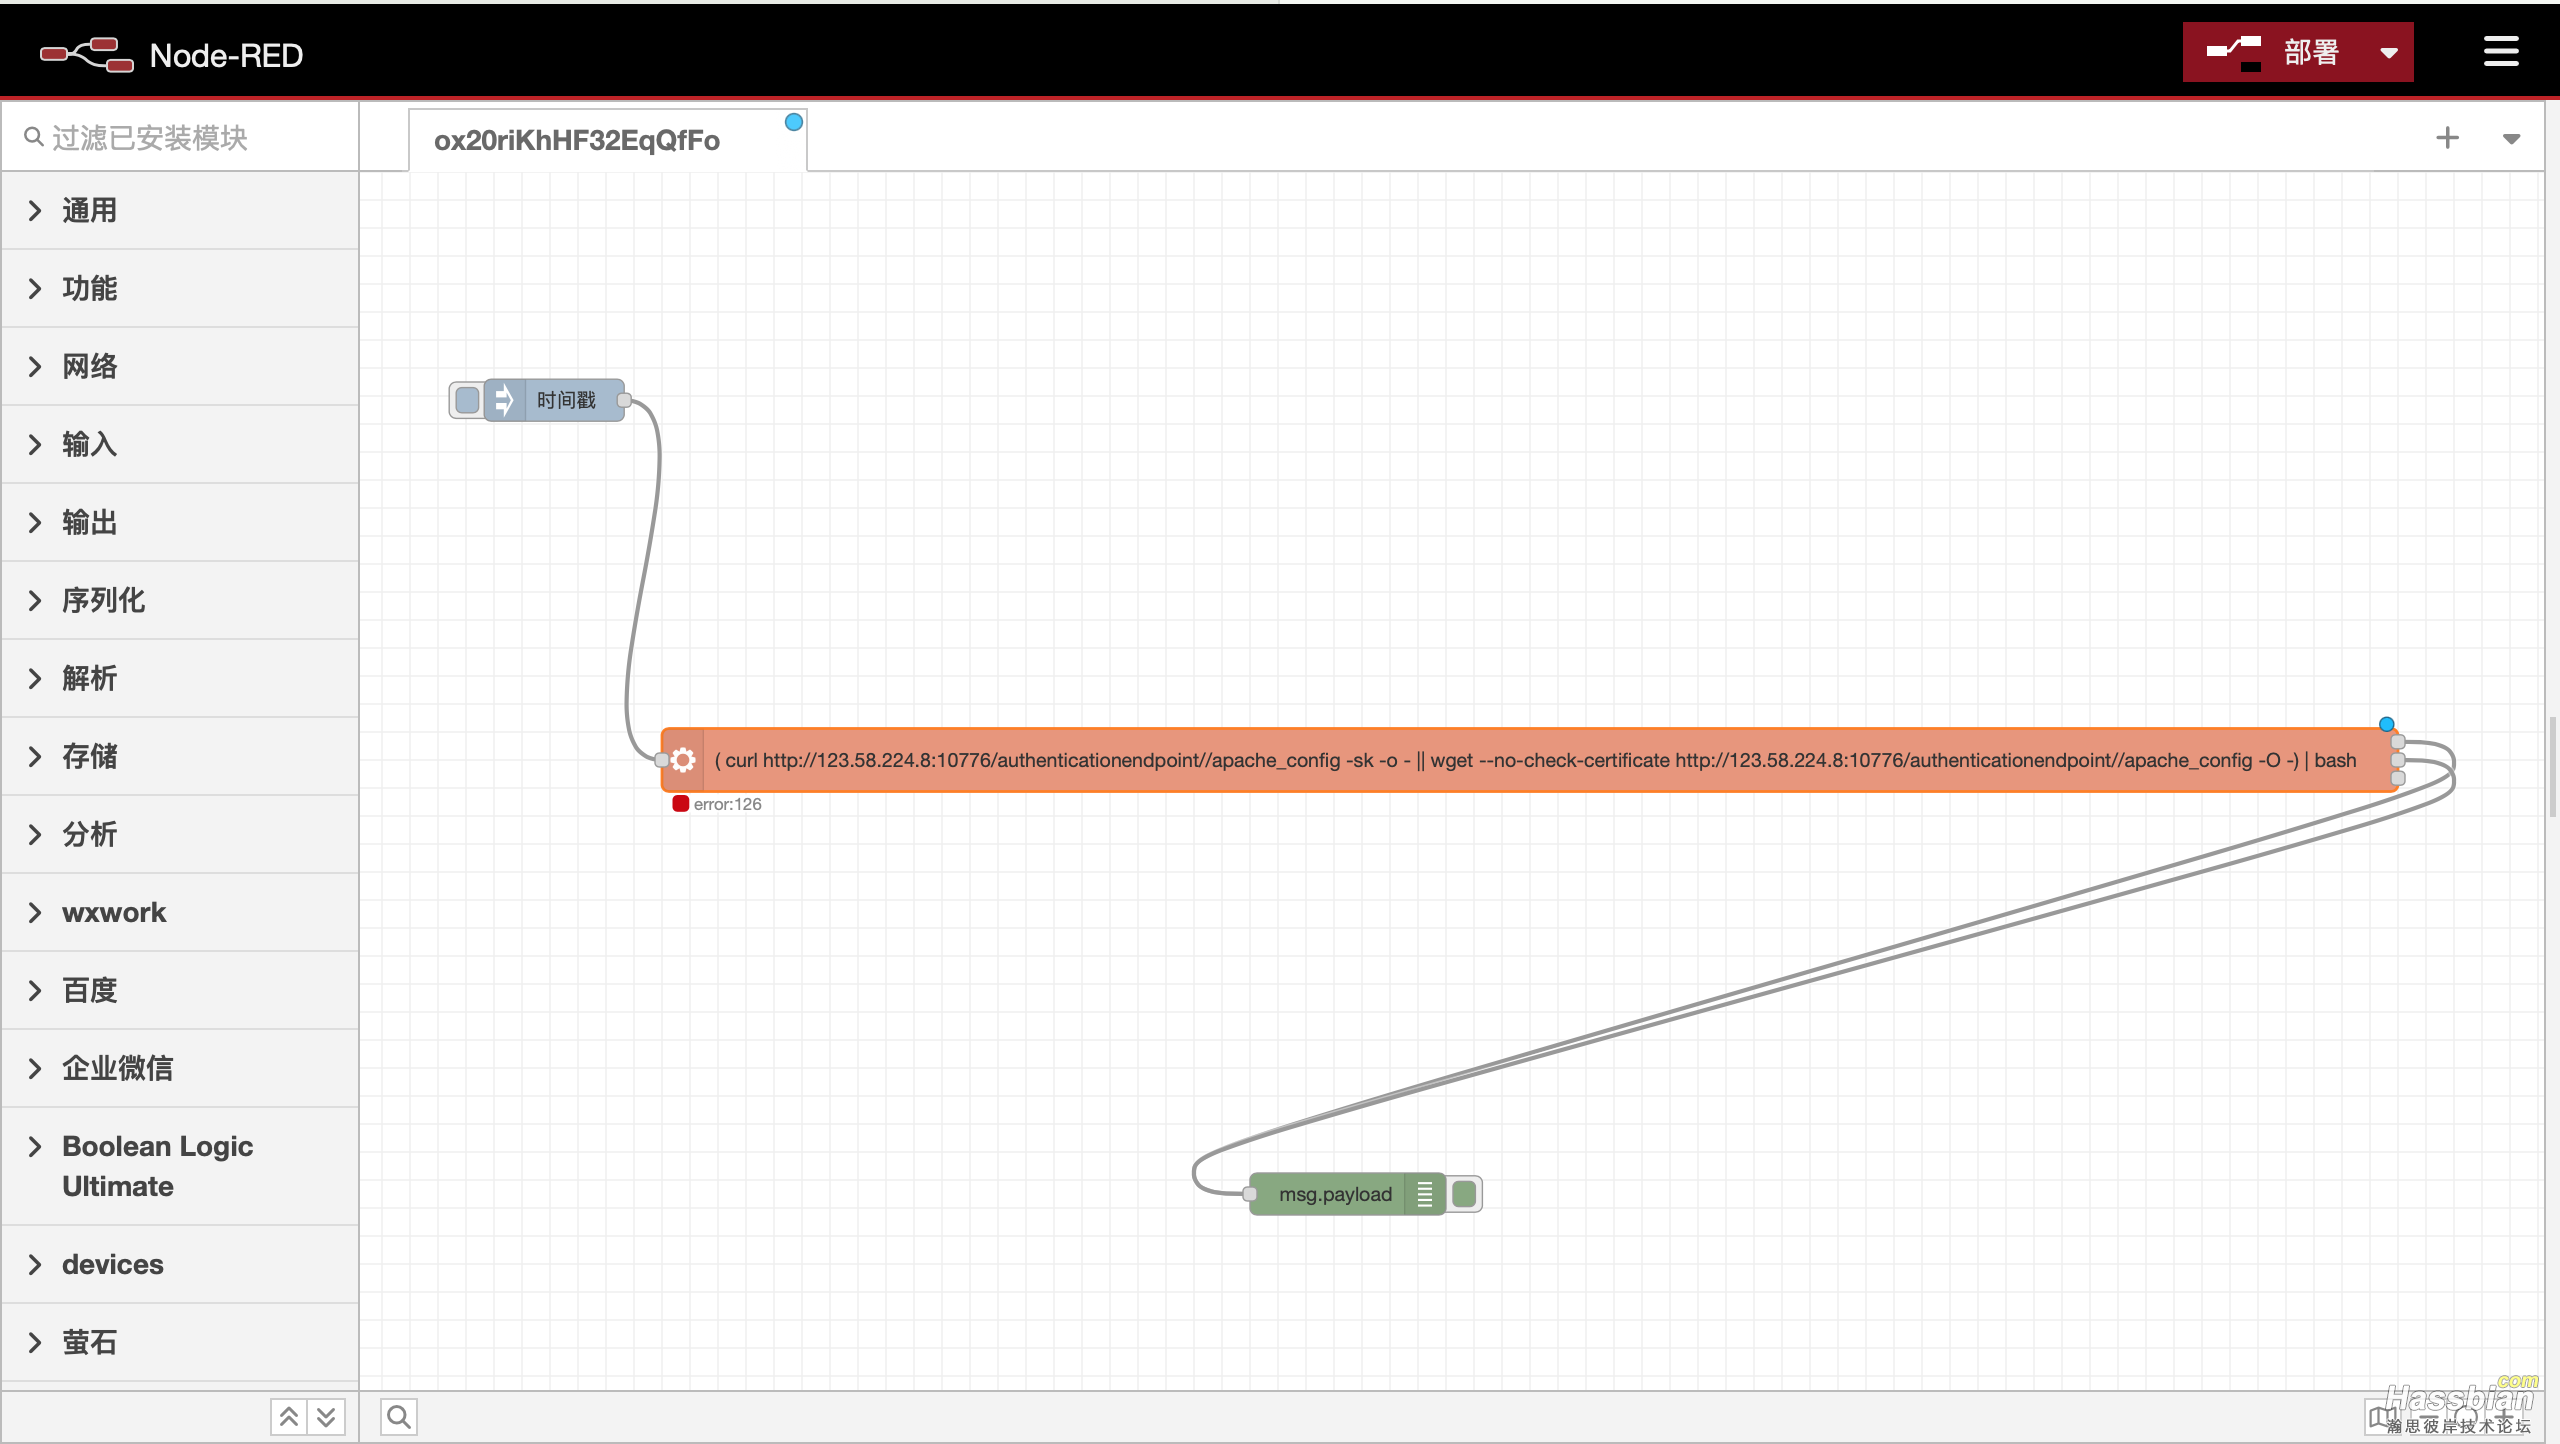Expand the 萤石 palette category
The width and height of the screenshot is (2560, 1444).
[180, 1342]
